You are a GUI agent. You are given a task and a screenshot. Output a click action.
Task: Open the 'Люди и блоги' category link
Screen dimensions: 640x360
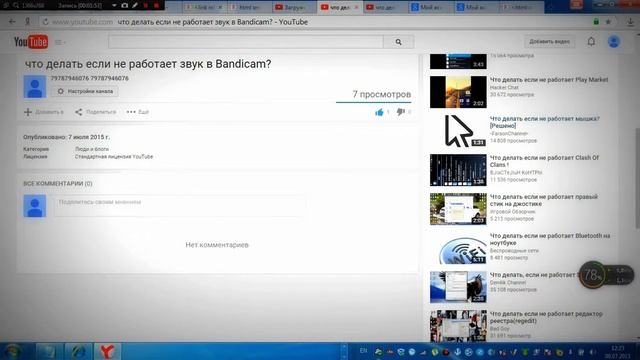pos(92,149)
